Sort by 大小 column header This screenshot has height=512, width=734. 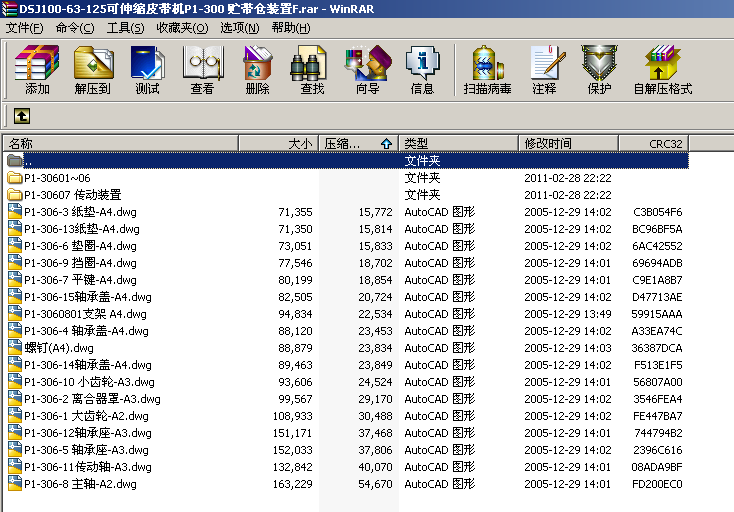pos(279,143)
